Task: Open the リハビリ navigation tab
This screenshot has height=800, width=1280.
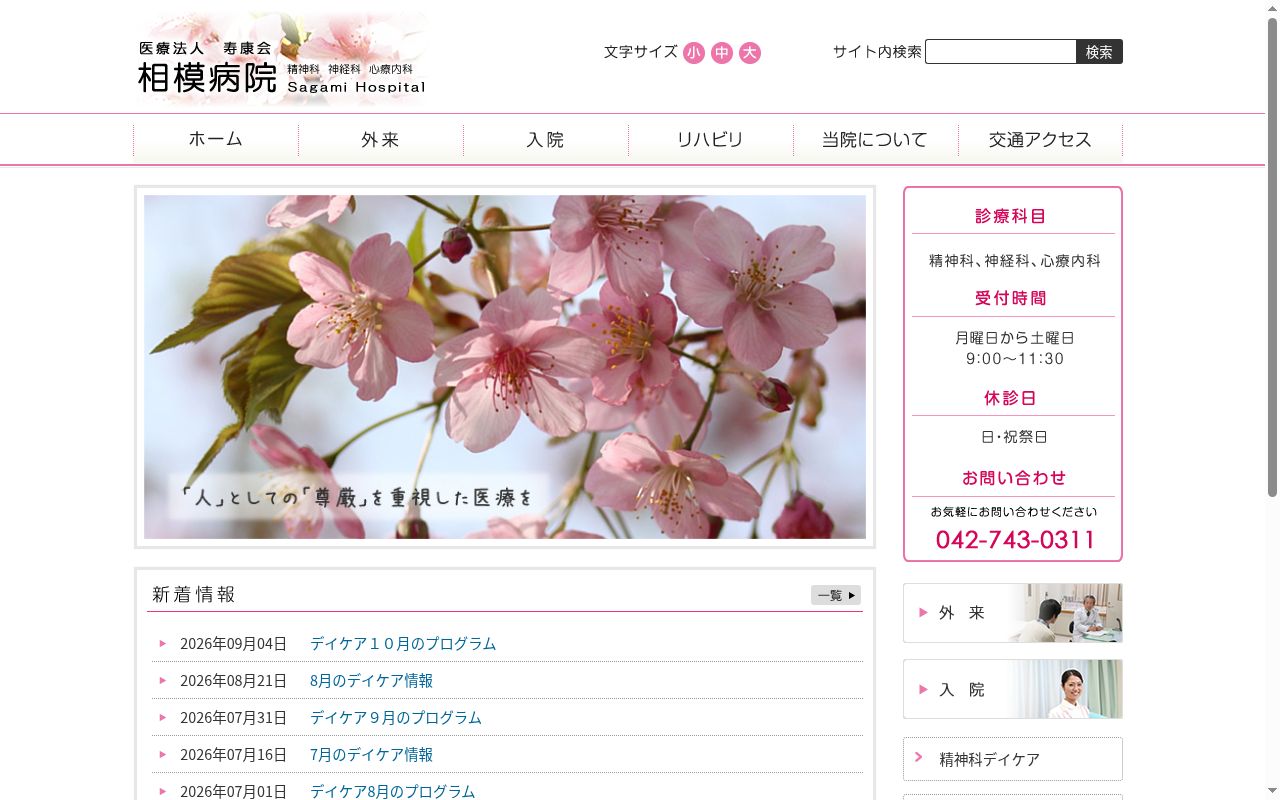Action: (711, 140)
